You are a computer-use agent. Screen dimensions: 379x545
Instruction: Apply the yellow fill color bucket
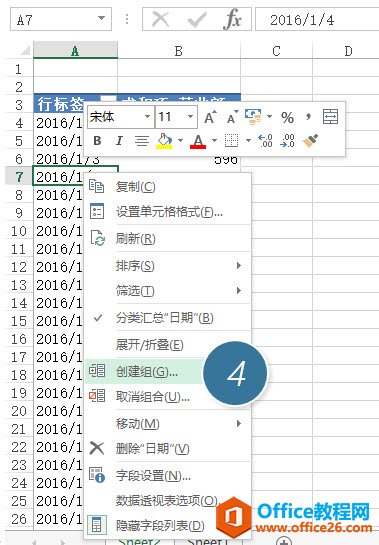pyautogui.click(x=164, y=141)
